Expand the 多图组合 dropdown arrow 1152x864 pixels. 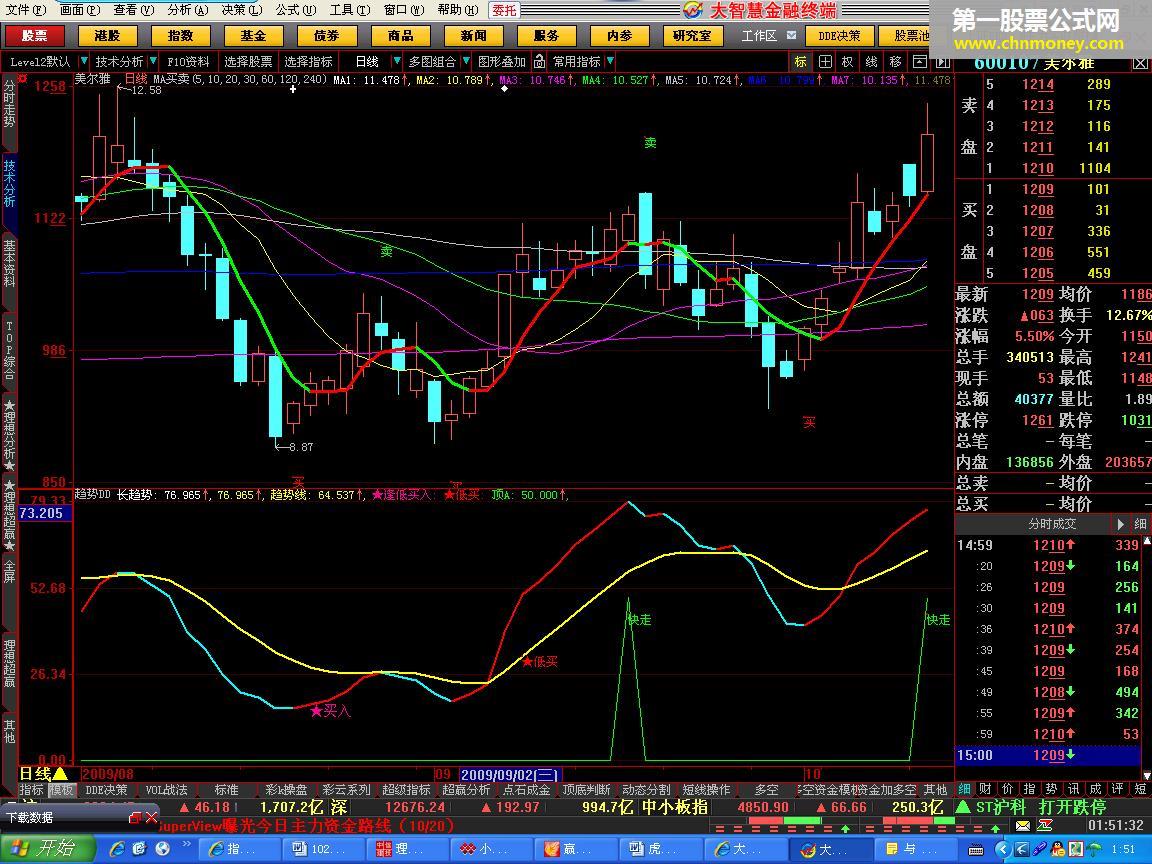pos(465,62)
